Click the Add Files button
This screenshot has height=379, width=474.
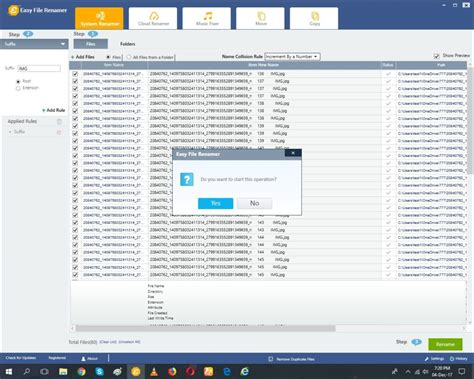click(83, 57)
